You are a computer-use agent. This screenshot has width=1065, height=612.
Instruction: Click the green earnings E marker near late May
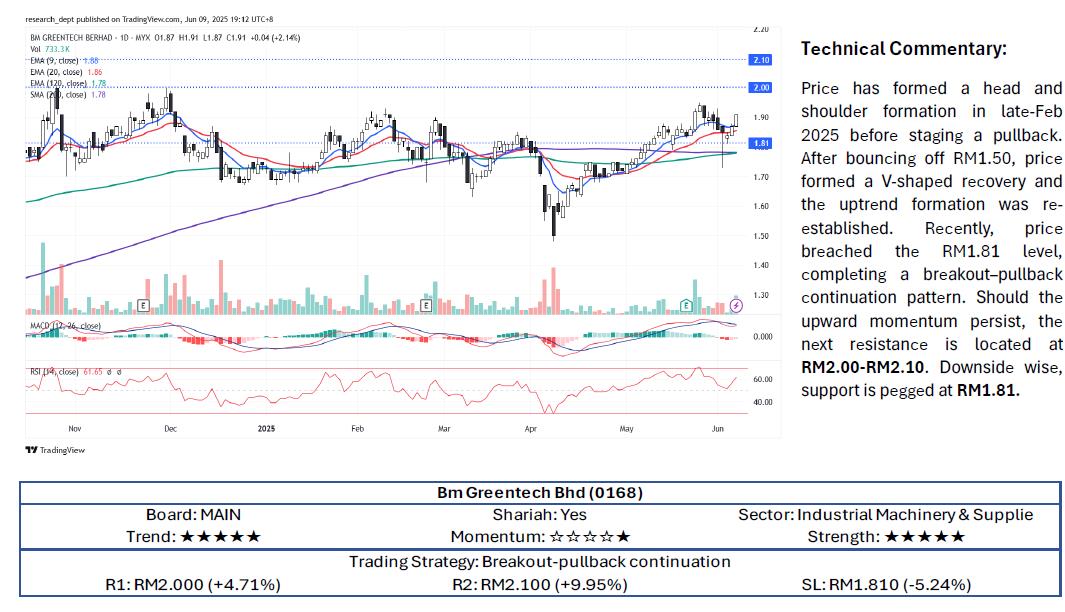[x=687, y=306]
